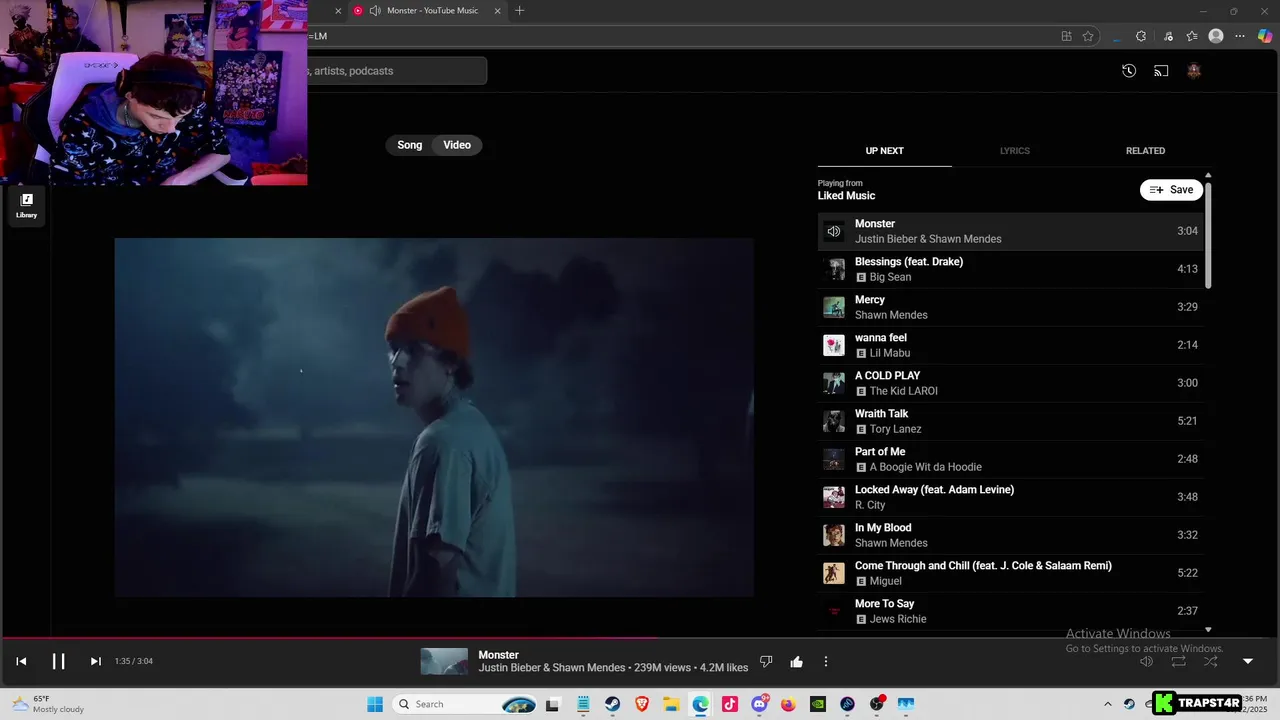Play A COLD PLAY from the queue
The image size is (1280, 720).
click(x=1011, y=383)
